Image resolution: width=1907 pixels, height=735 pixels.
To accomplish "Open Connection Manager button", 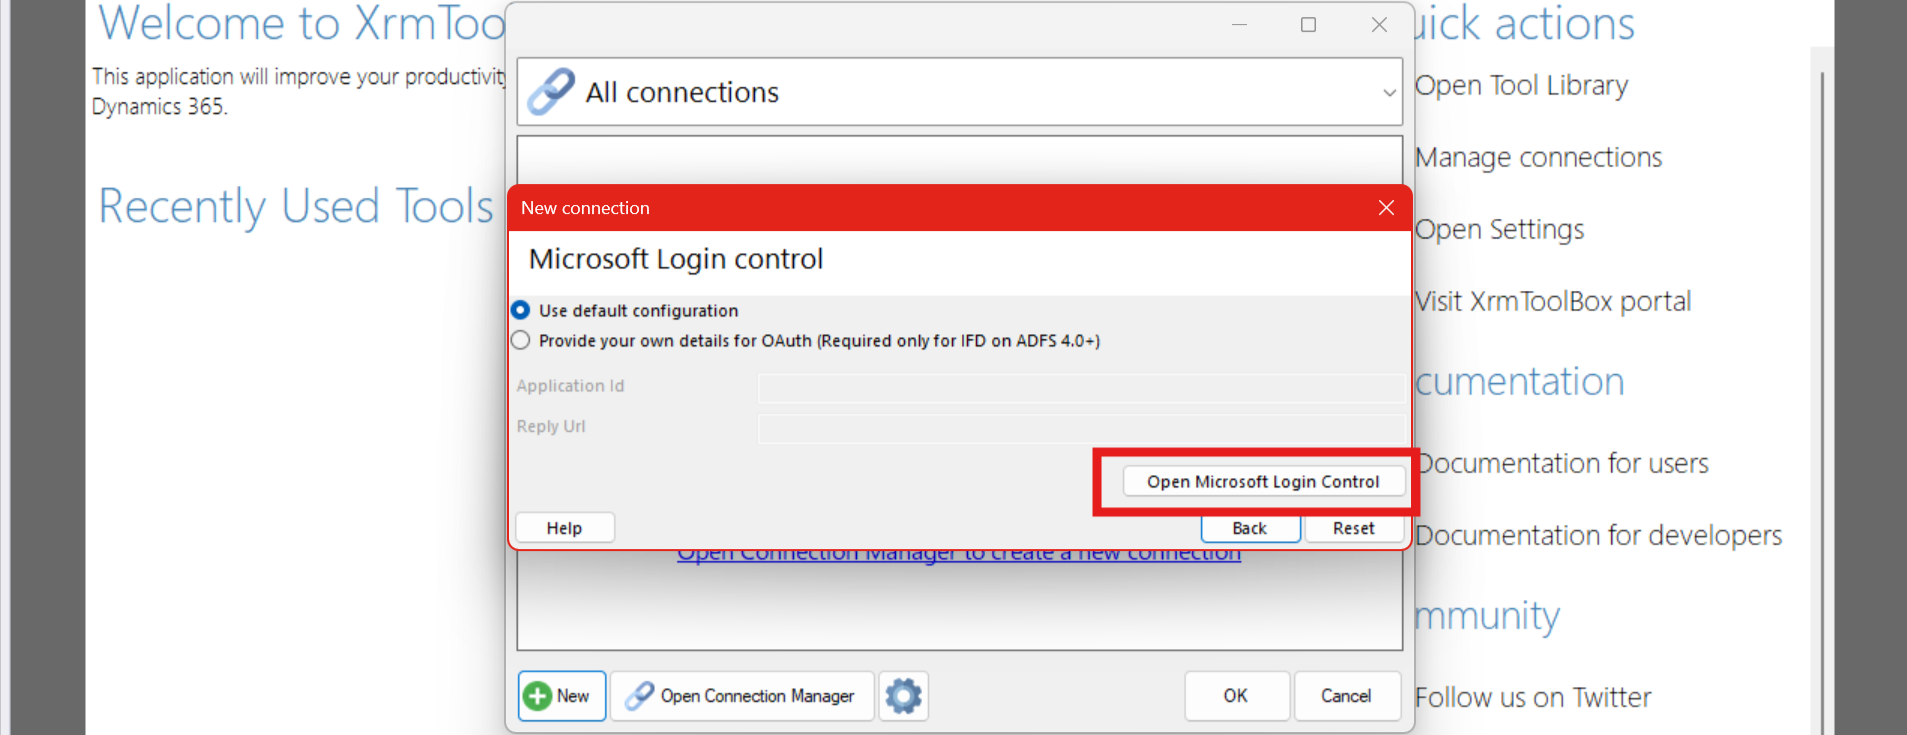I will (742, 696).
